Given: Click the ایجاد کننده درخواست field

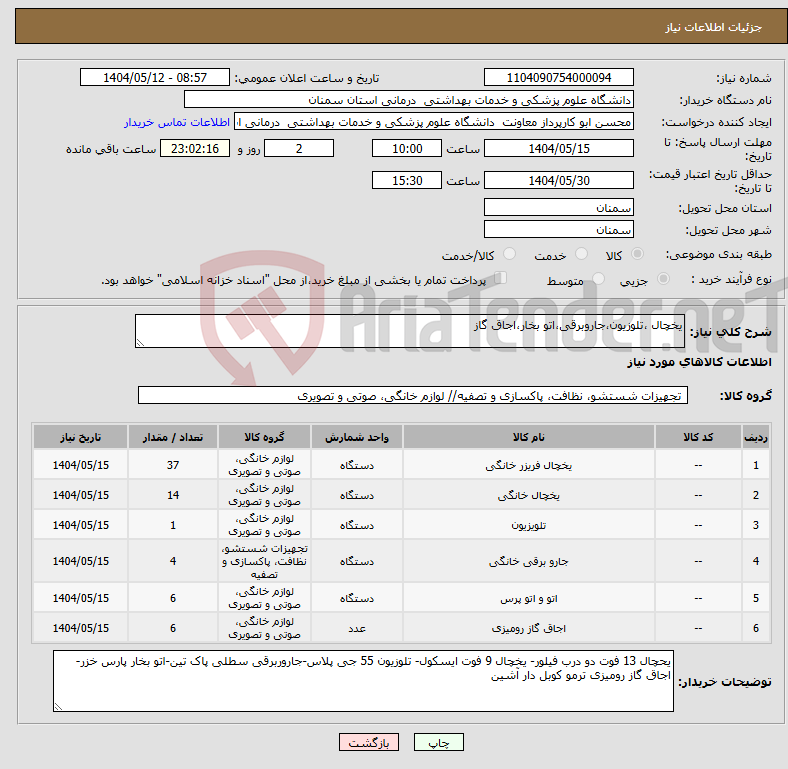Looking at the screenshot, I should tap(434, 122).
